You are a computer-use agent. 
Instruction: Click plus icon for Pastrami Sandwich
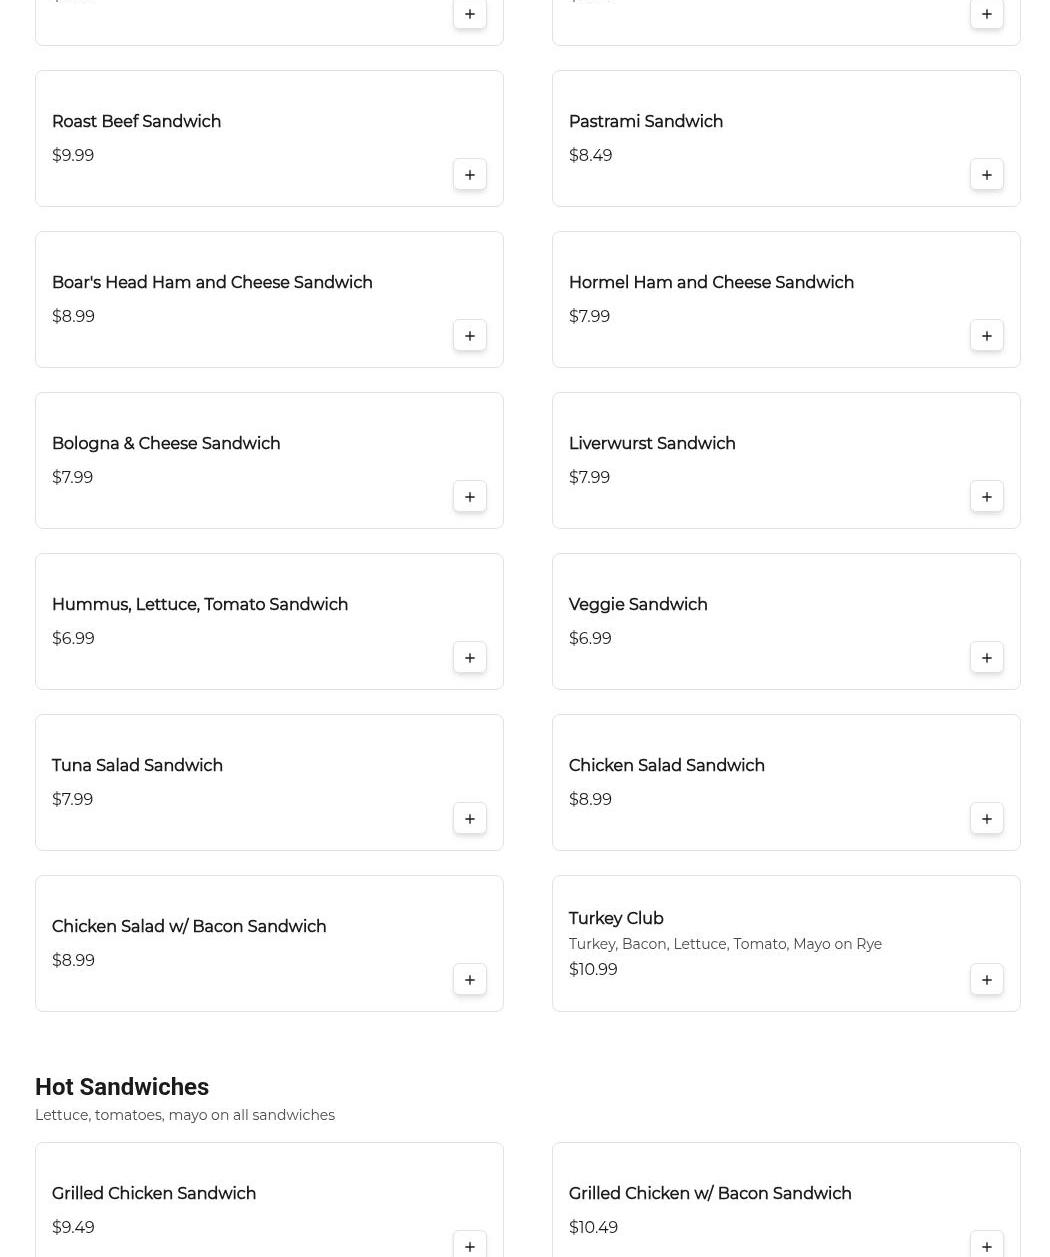pos(986,175)
